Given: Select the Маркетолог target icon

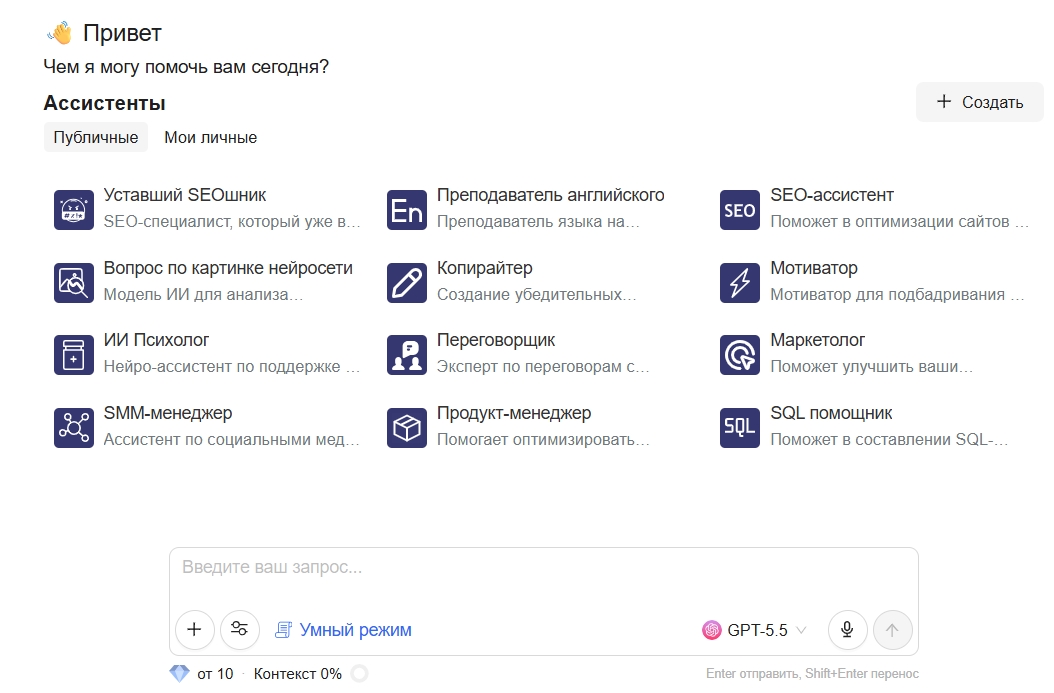Looking at the screenshot, I should tap(739, 355).
